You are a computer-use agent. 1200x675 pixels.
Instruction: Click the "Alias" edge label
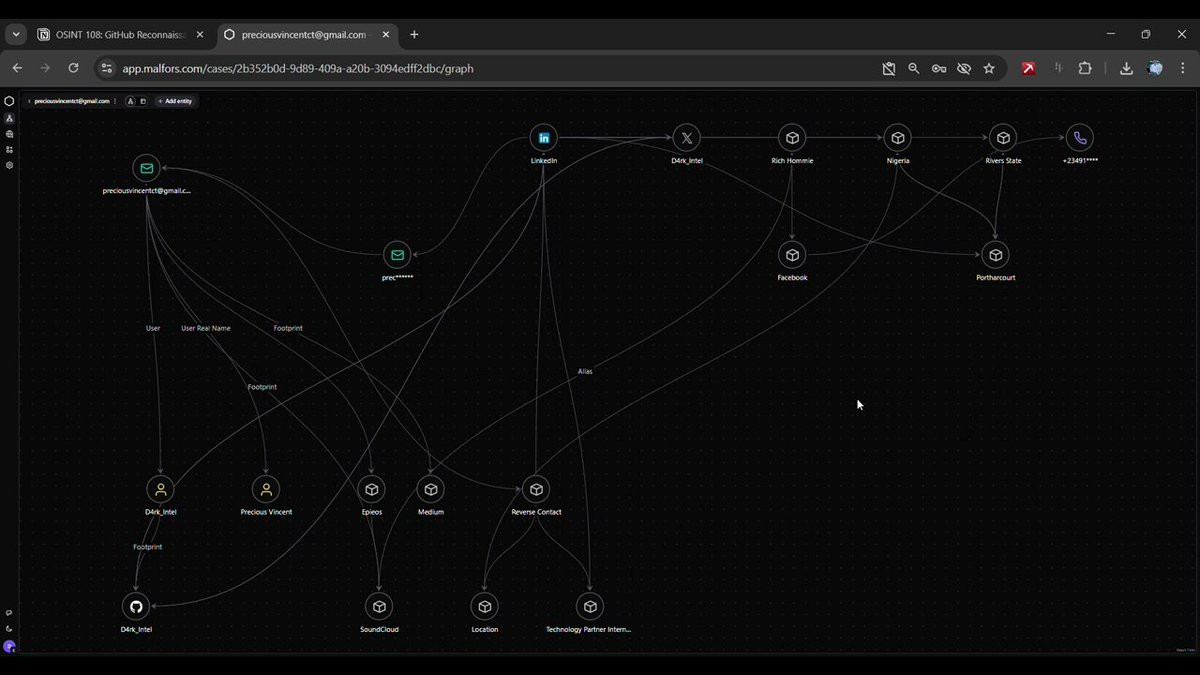pos(585,371)
